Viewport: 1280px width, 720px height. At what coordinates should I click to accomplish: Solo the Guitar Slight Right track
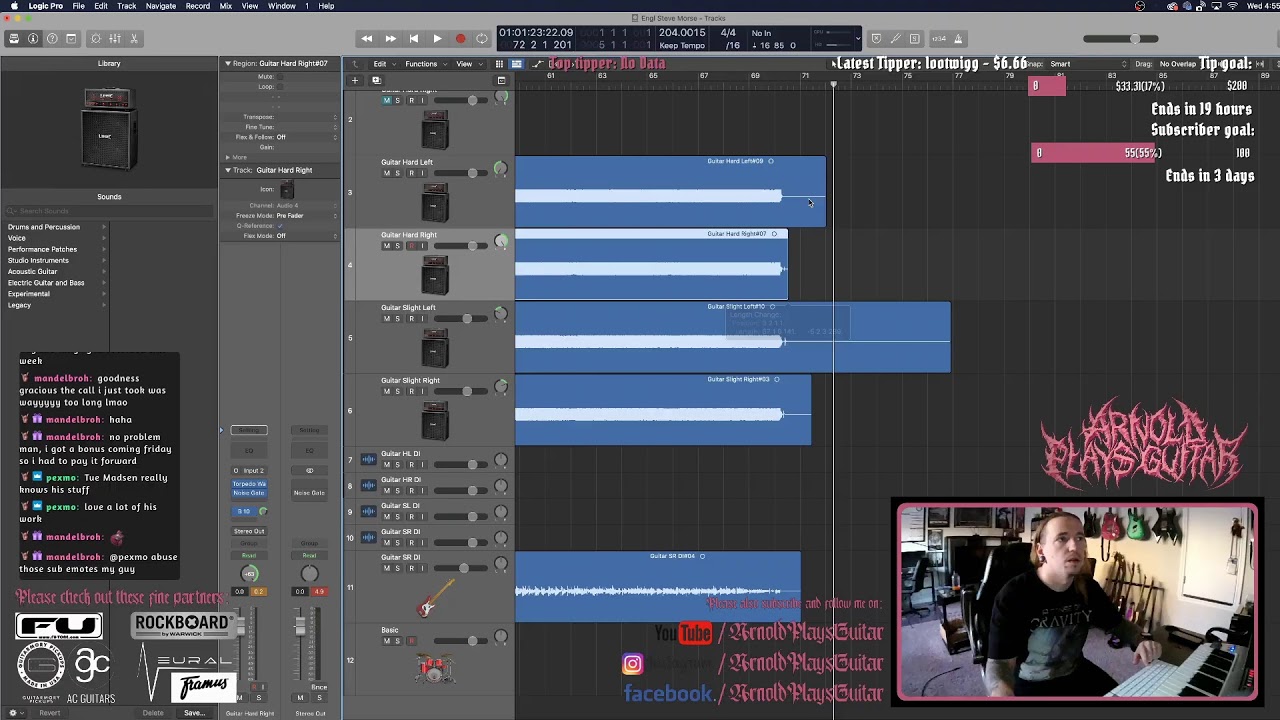tap(397, 392)
